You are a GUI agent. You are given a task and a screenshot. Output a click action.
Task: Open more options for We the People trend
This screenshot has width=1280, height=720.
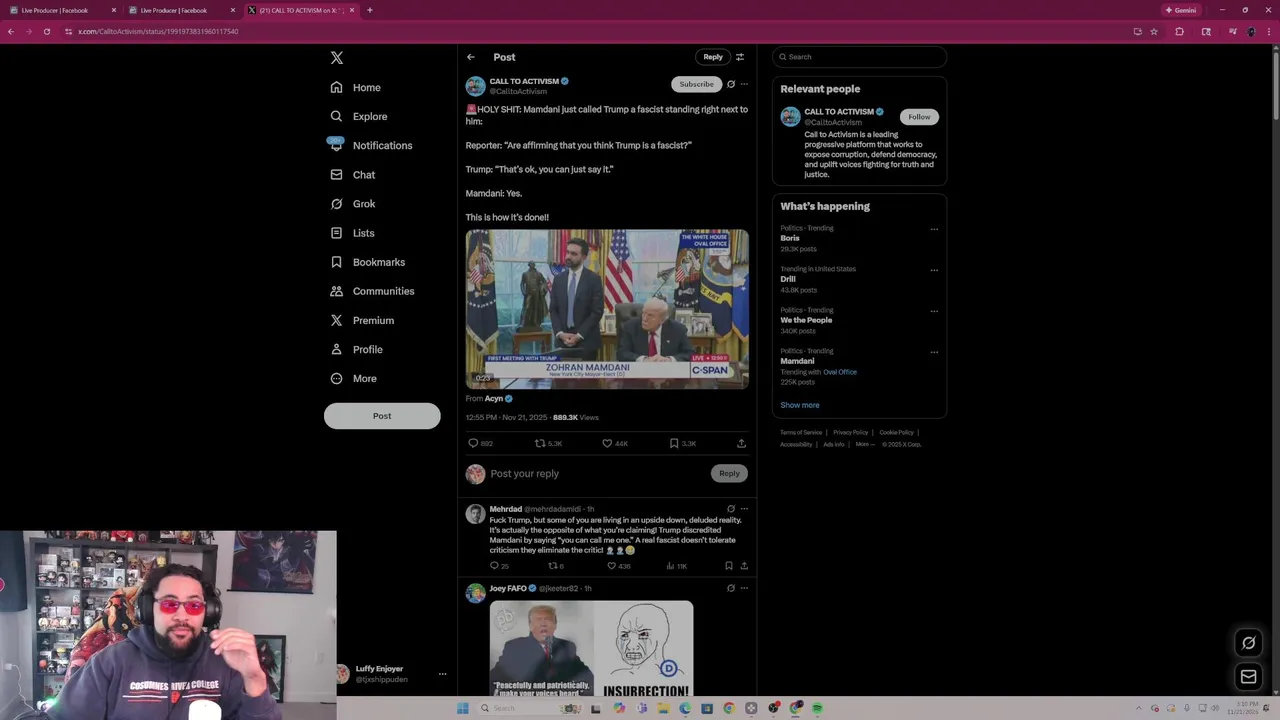pos(934,311)
